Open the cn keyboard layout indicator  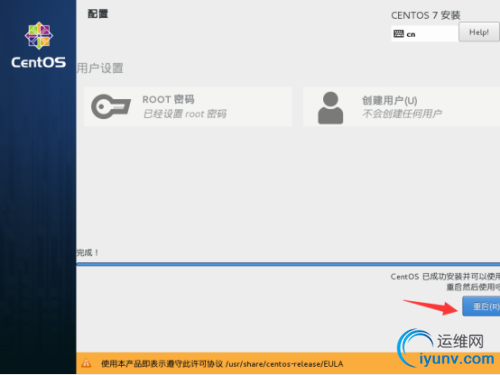pyautogui.click(x=424, y=34)
